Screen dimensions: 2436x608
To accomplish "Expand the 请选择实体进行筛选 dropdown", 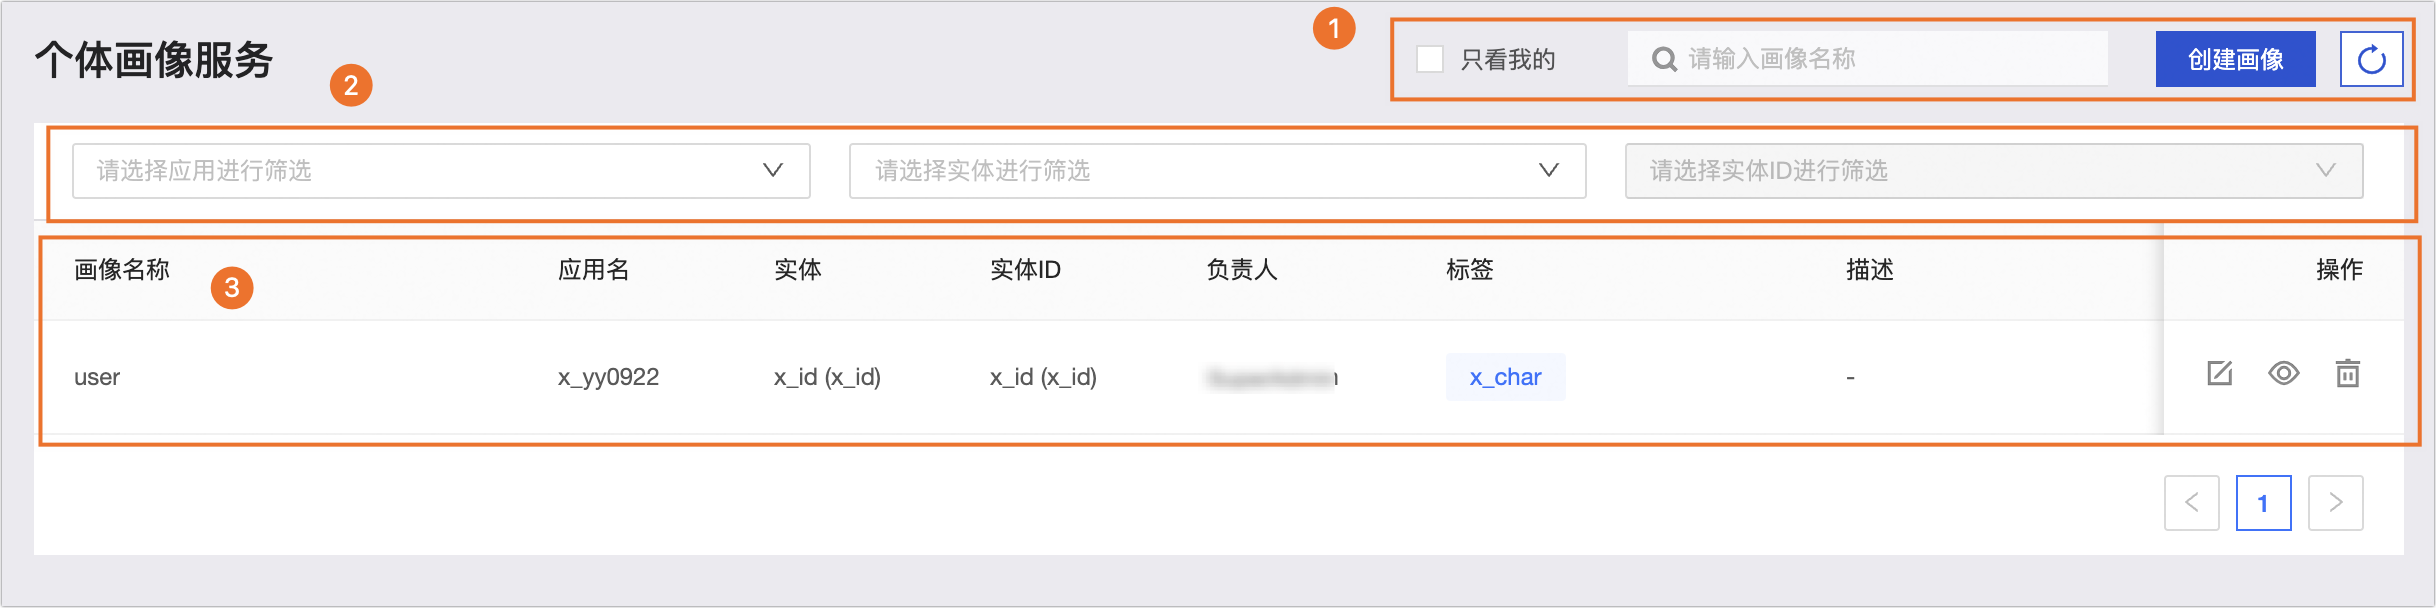I will point(1217,171).
